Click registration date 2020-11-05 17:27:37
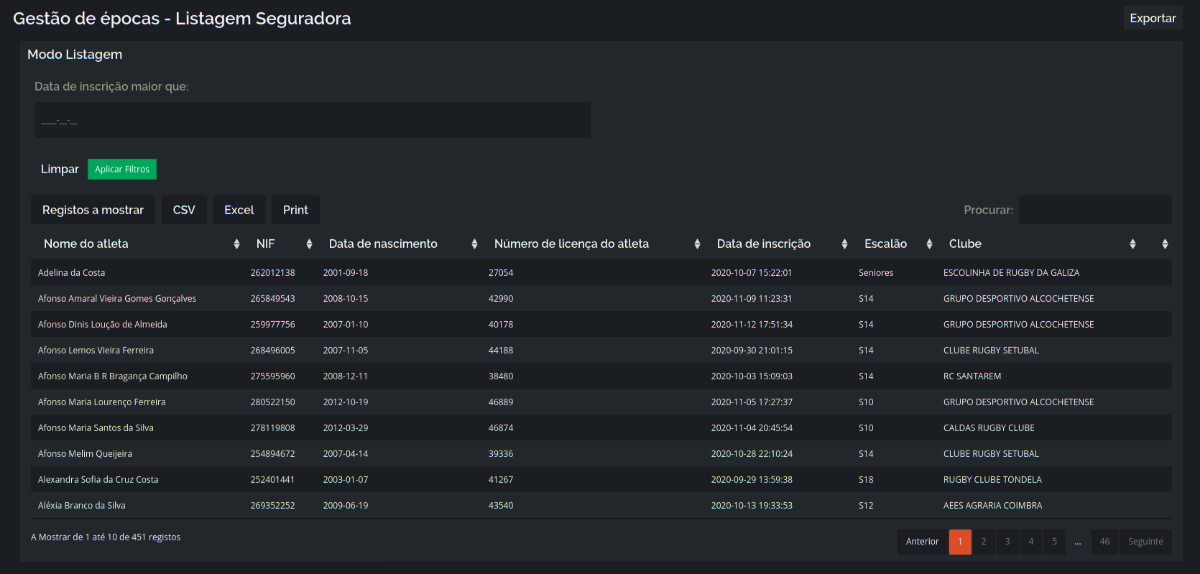The image size is (1200, 574). coord(751,402)
